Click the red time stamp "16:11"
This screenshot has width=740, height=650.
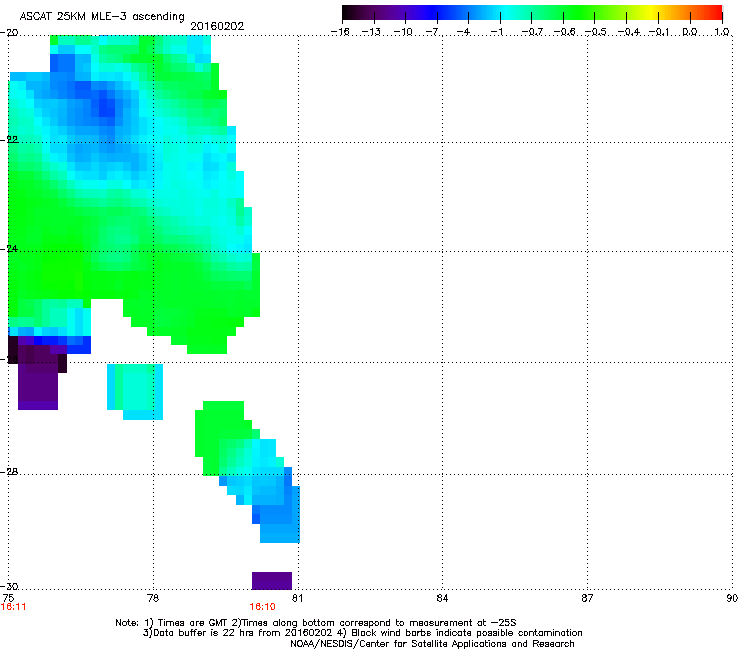click(14, 607)
